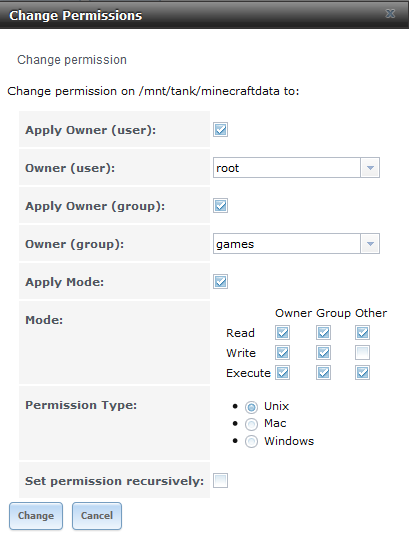This screenshot has width=409, height=537.
Task: Open the Owner (user) dropdown arrow
Action: click(x=370, y=168)
